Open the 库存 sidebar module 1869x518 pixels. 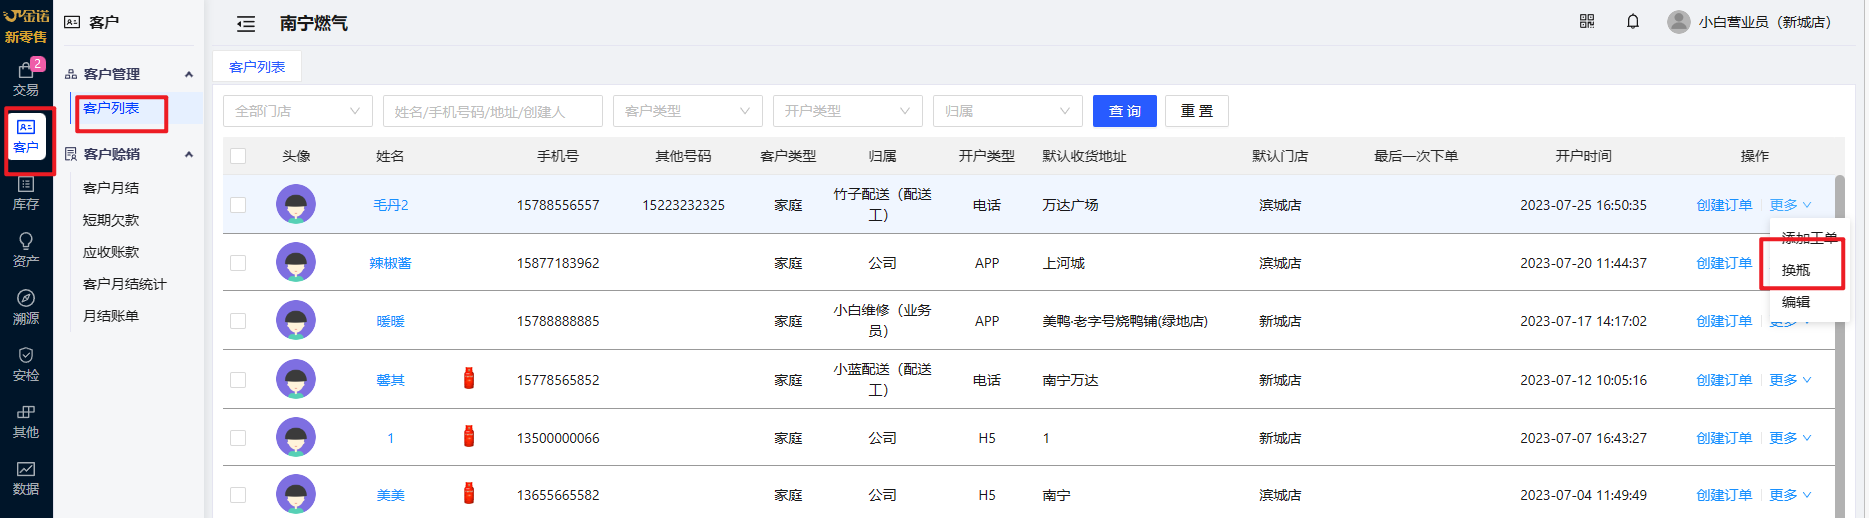tap(26, 193)
